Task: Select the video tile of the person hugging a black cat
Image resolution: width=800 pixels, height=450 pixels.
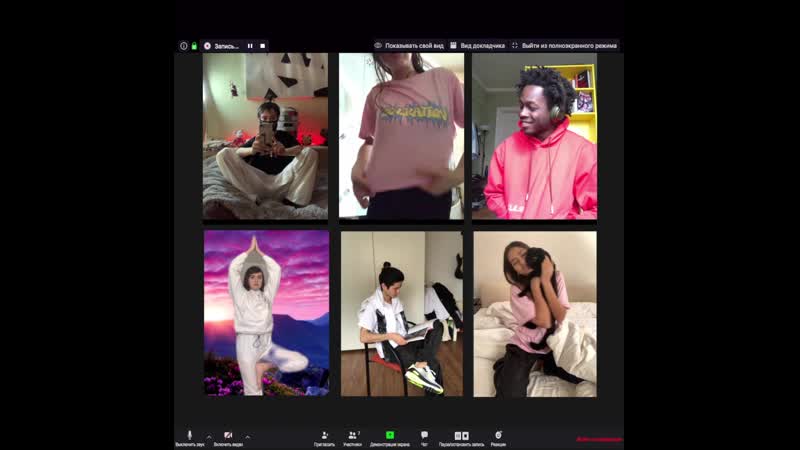Action: point(535,314)
